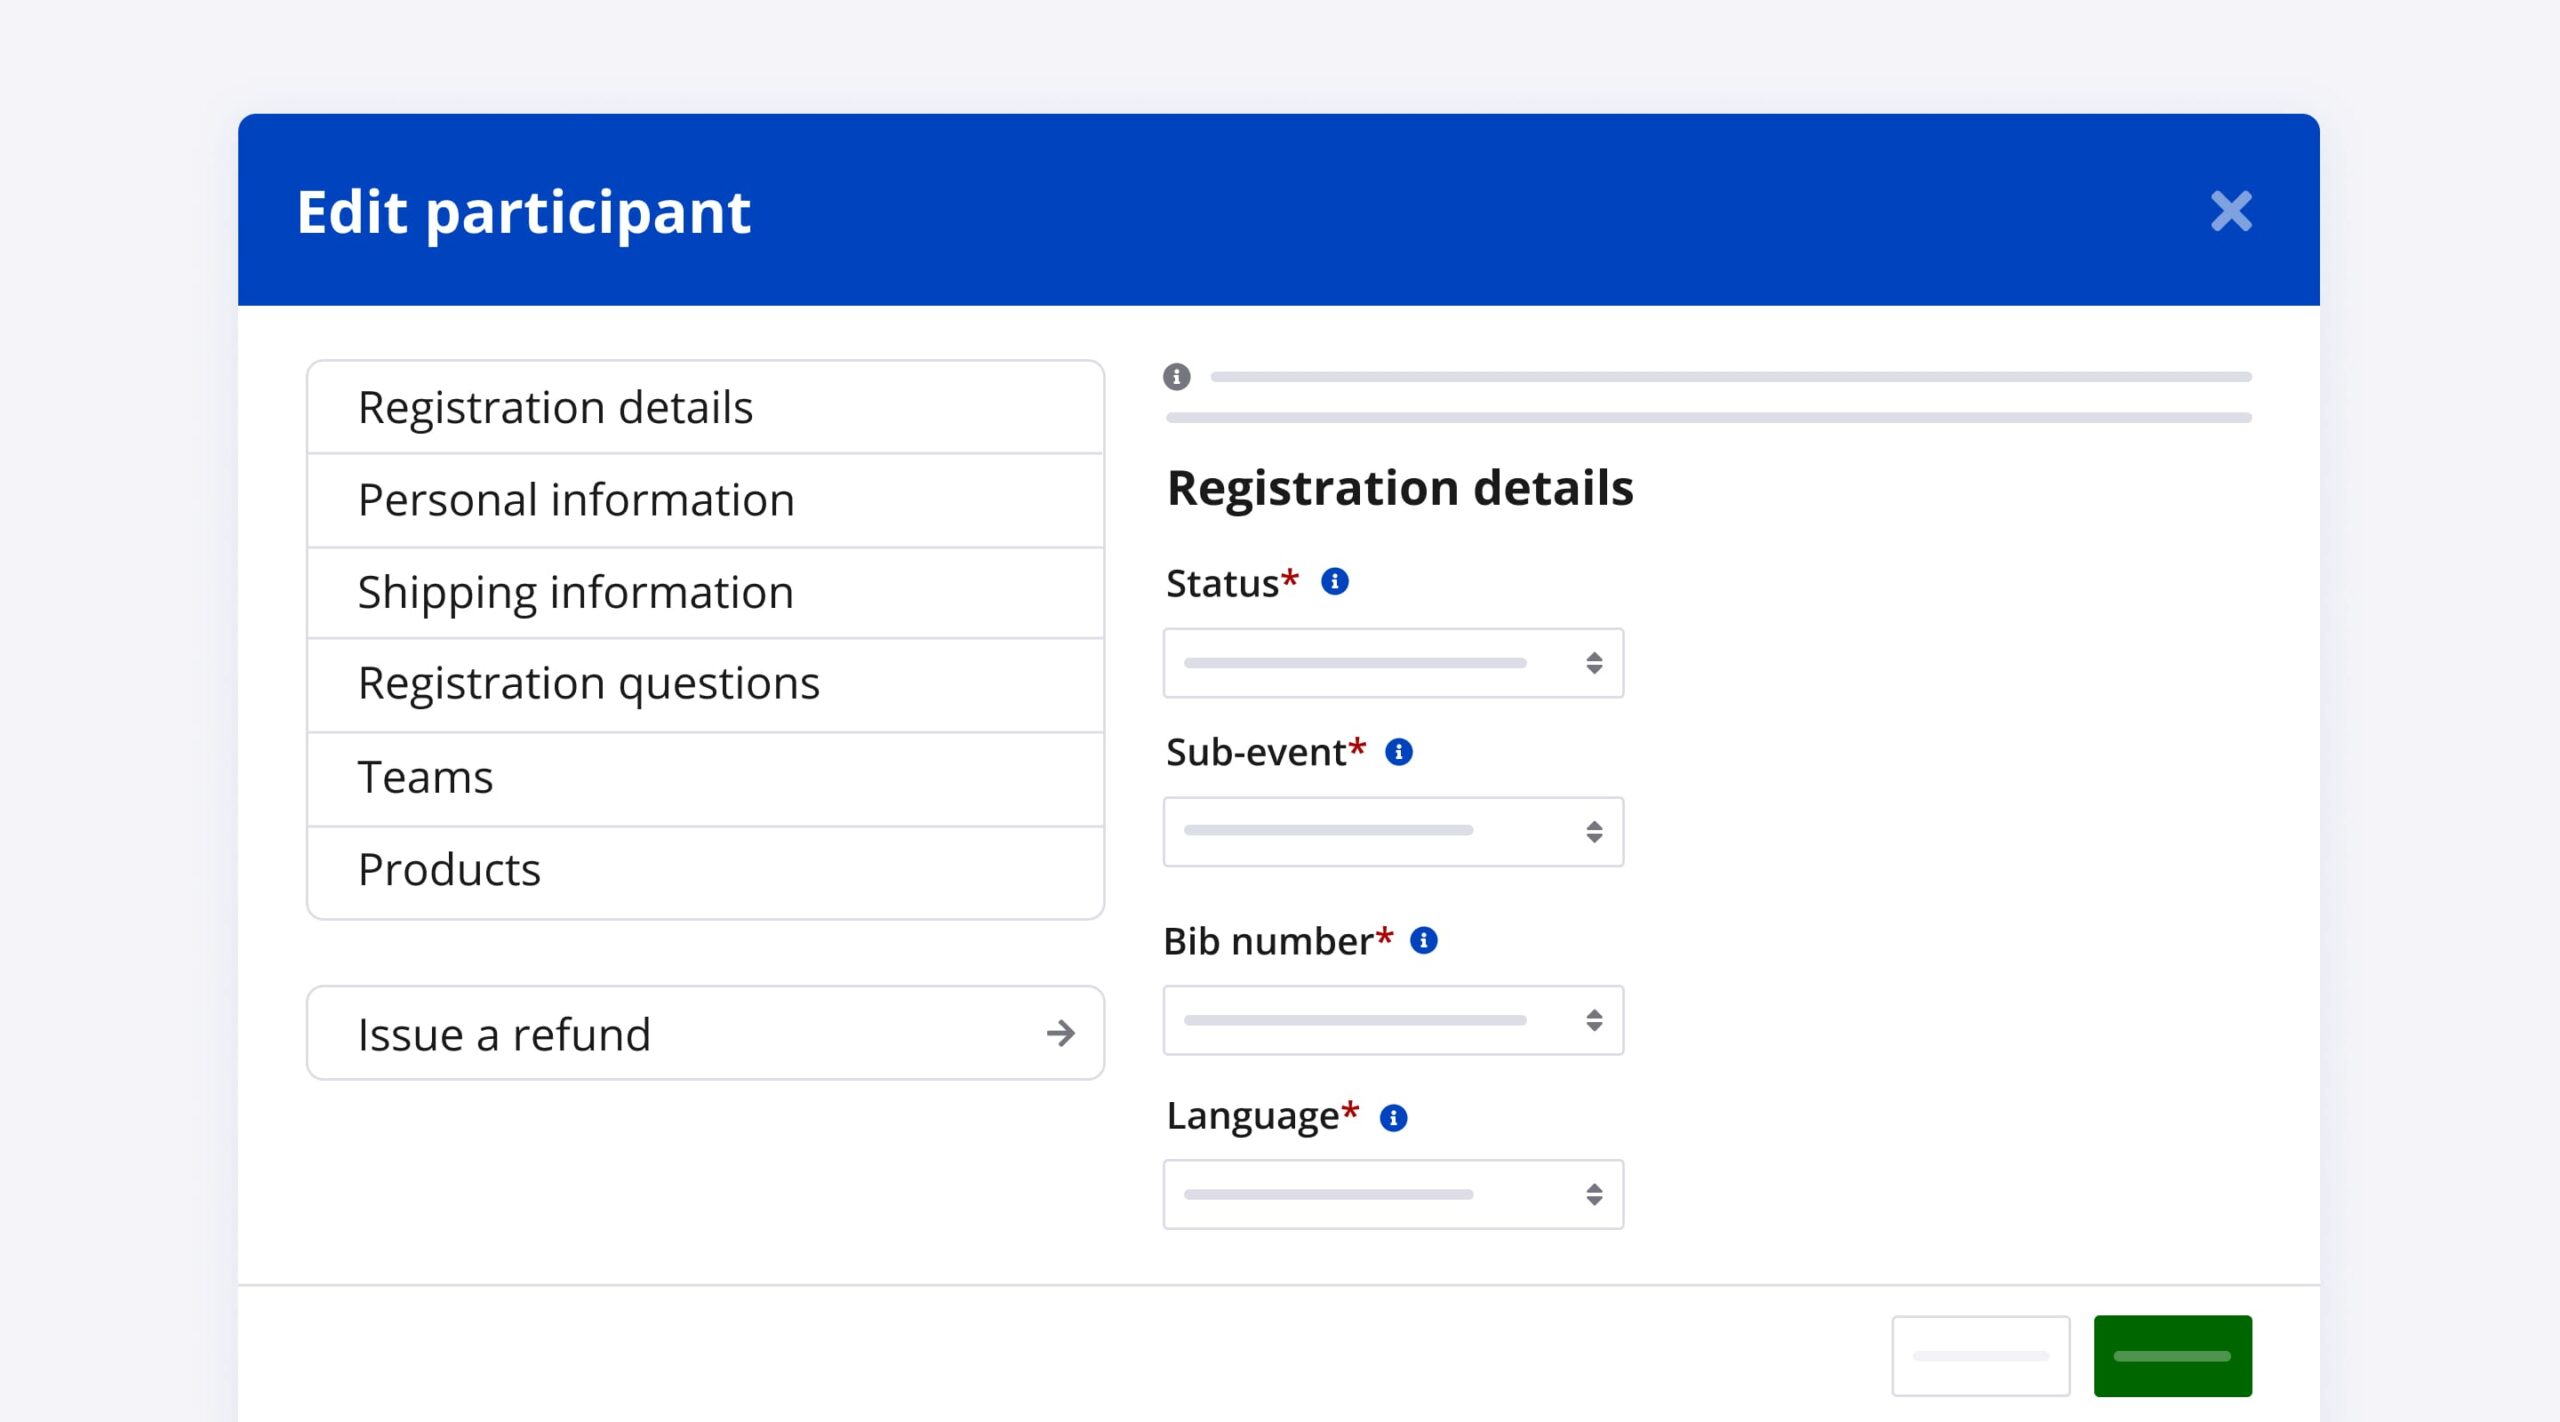Open the Shipping information section
The width and height of the screenshot is (2560, 1422).
click(x=705, y=592)
